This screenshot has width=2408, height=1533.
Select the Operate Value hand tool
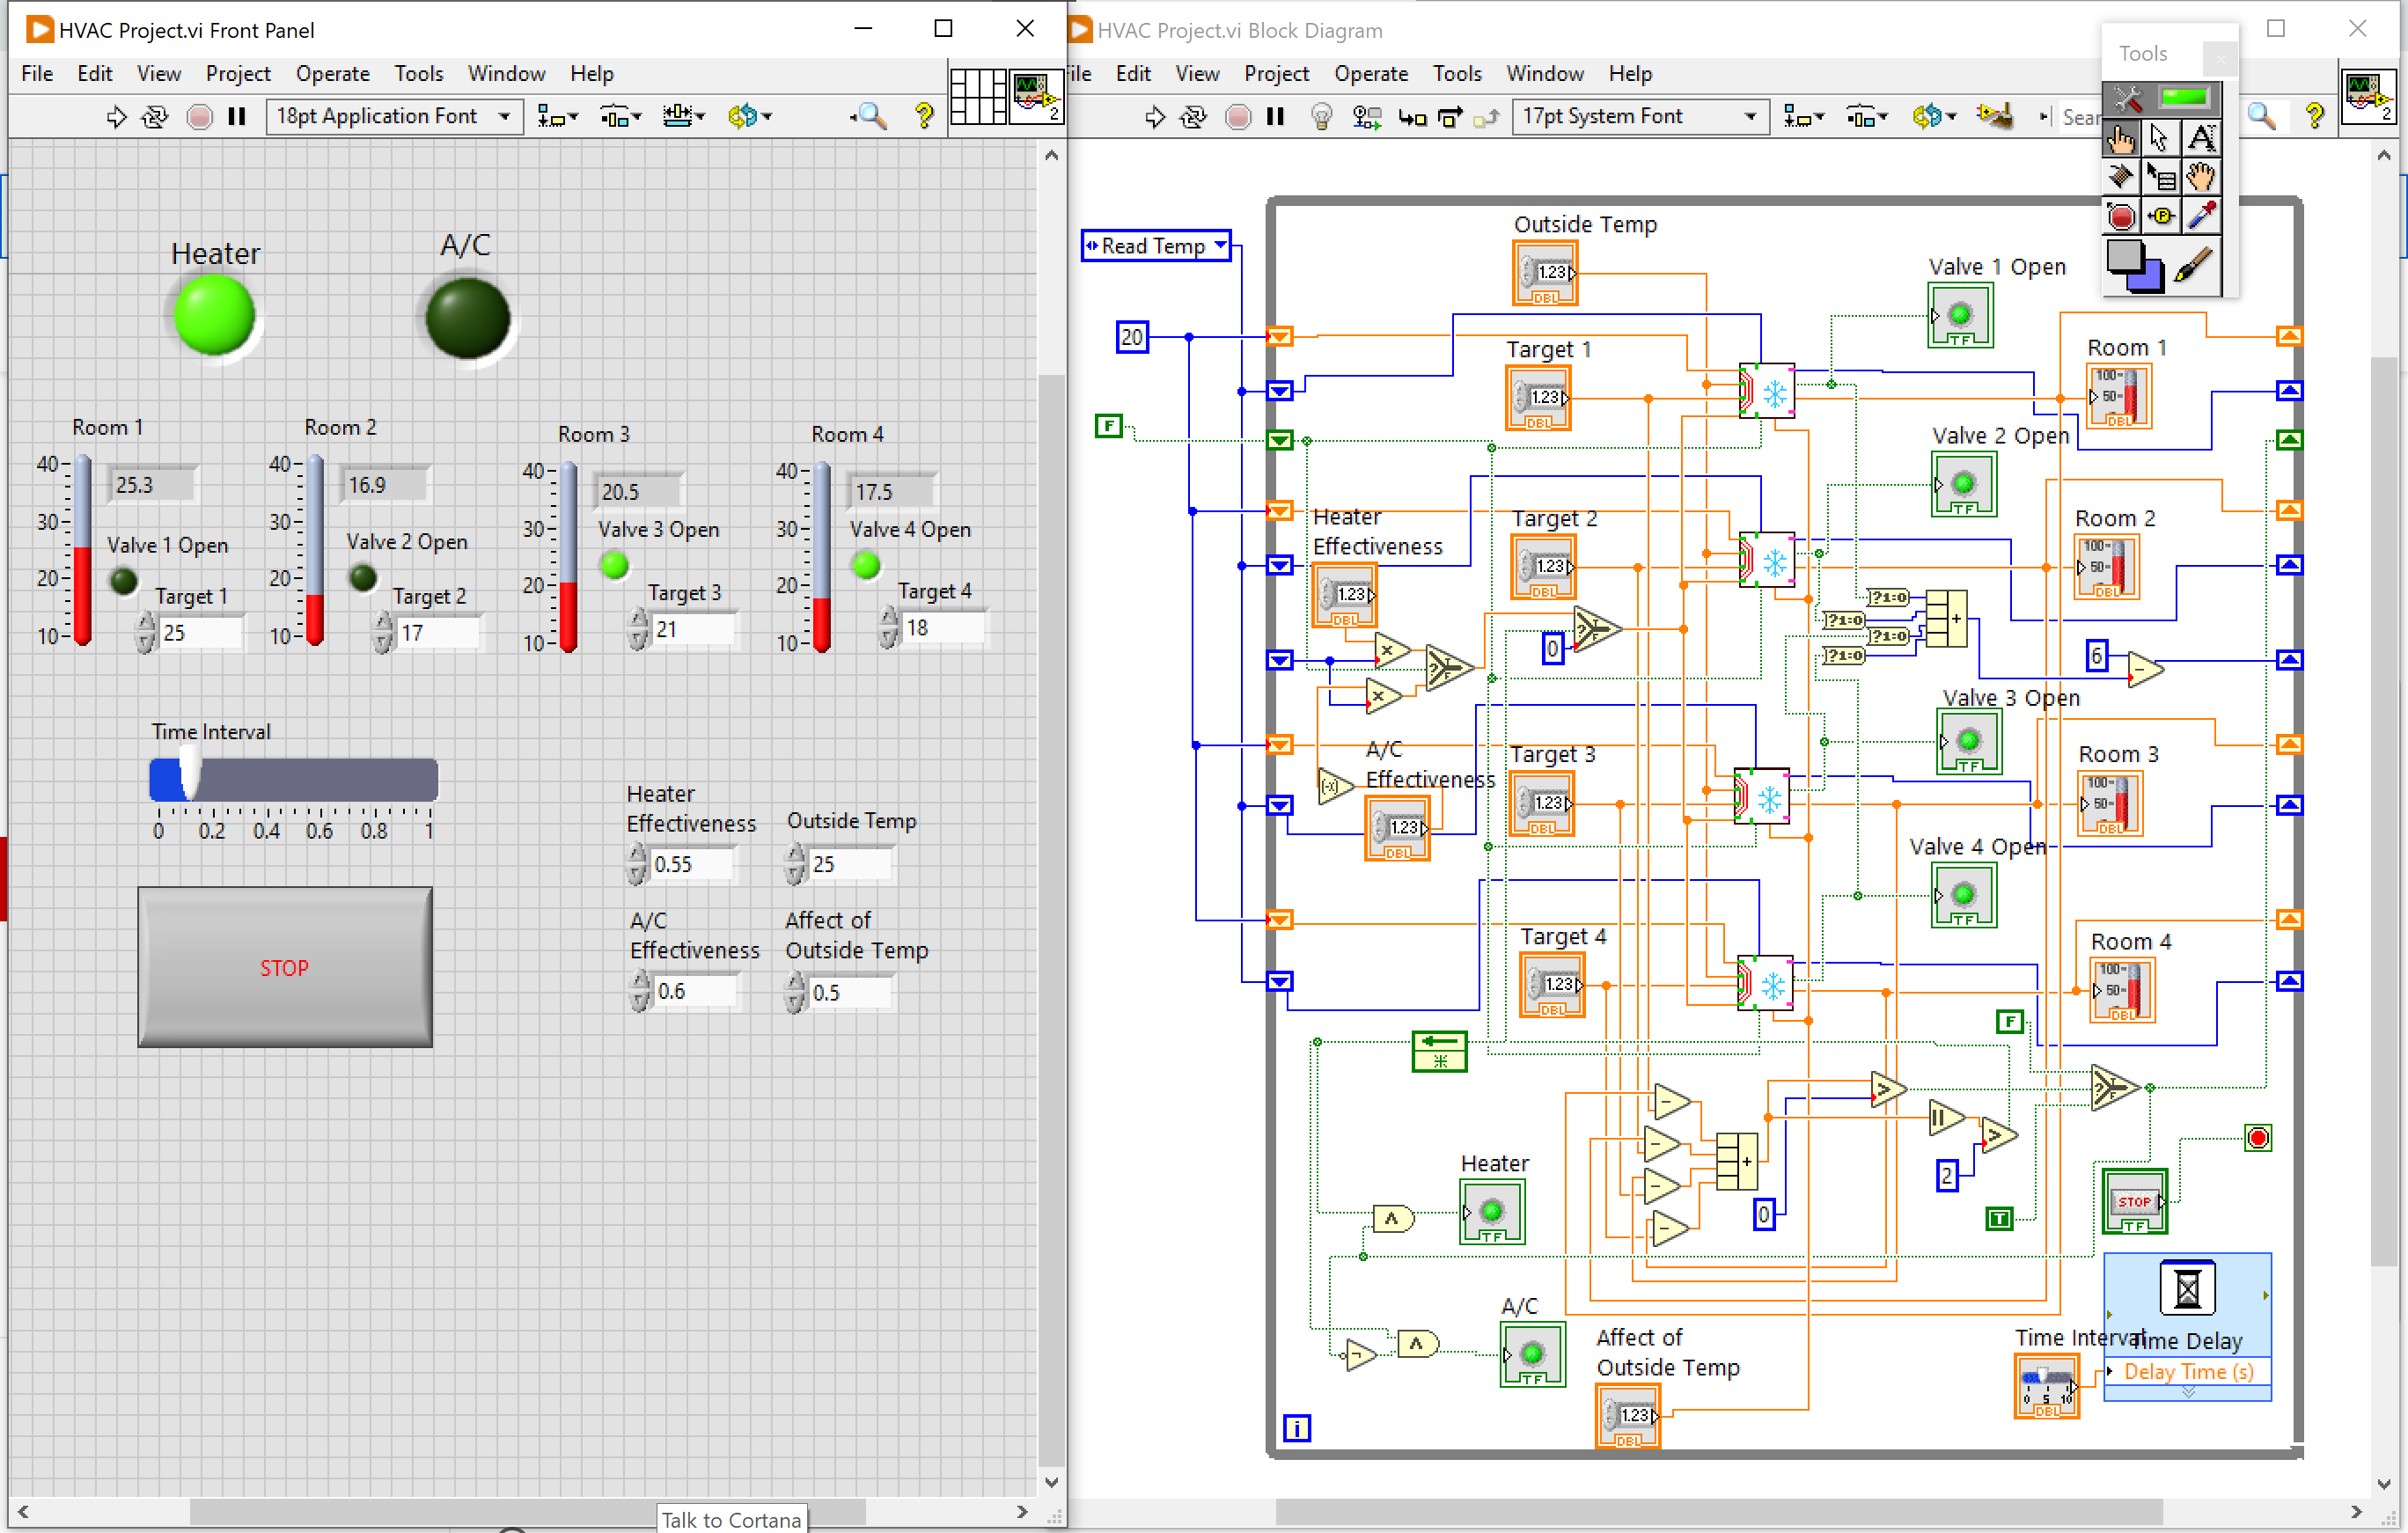coord(2120,138)
